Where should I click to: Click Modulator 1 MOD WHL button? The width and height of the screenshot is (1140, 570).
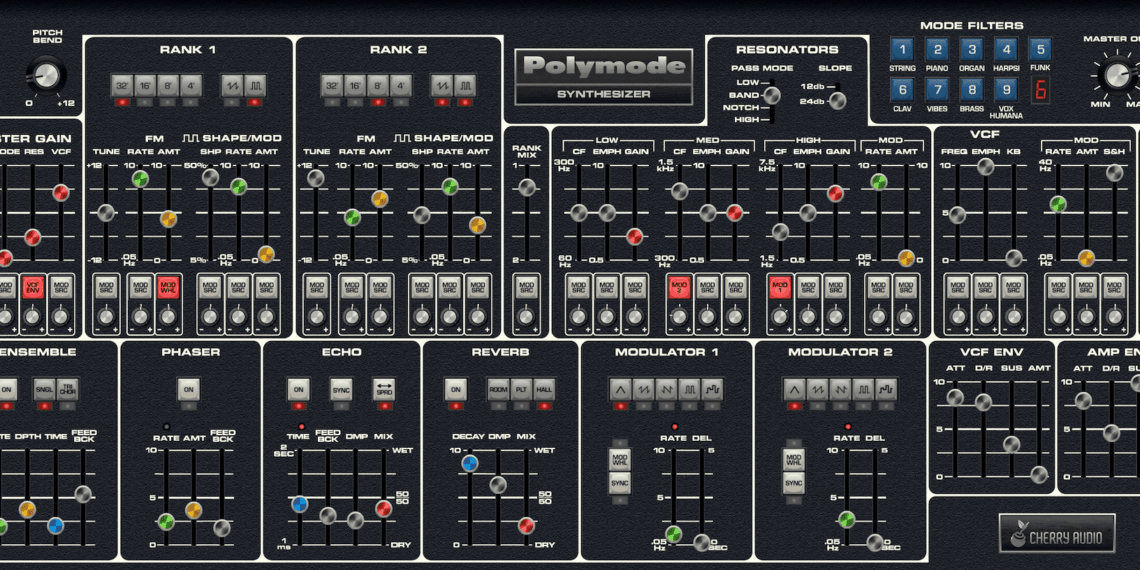tap(620, 459)
